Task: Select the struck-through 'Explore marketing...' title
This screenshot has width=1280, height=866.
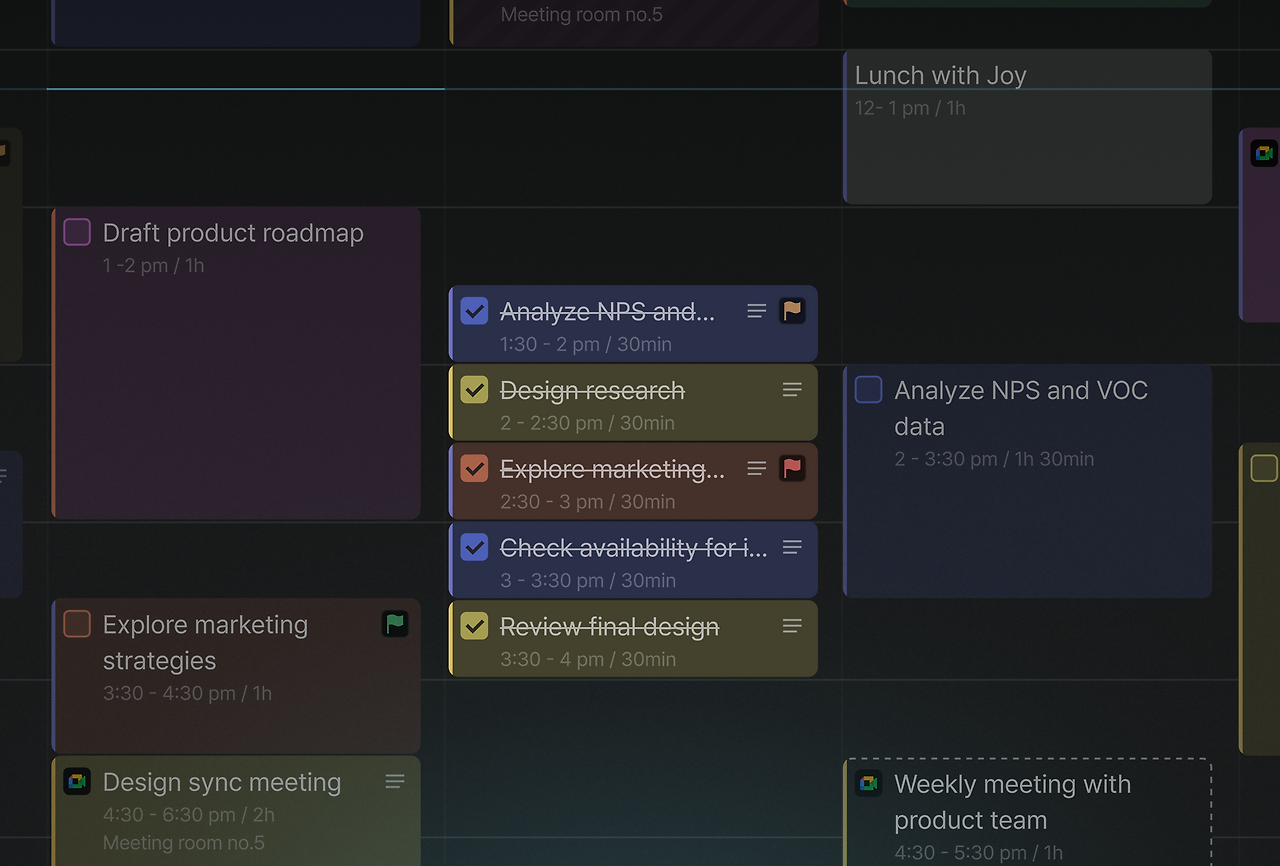Action: 612,469
